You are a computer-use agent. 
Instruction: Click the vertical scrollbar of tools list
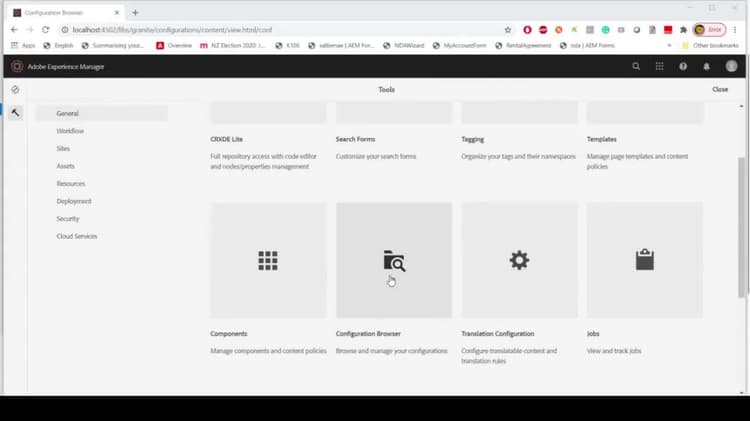coord(741,227)
